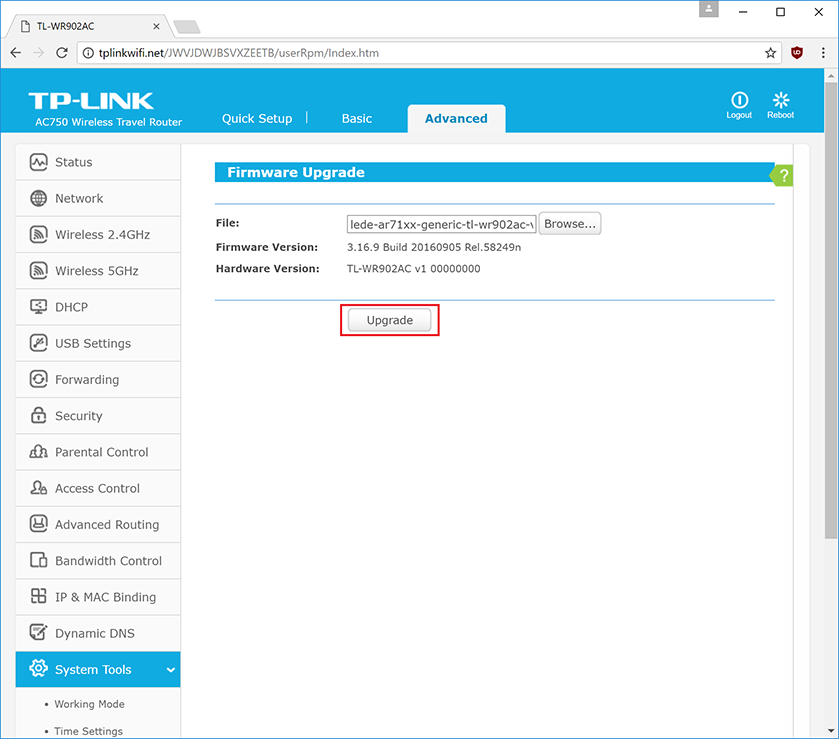Click the Firmware Upgrade heading

coord(296,172)
